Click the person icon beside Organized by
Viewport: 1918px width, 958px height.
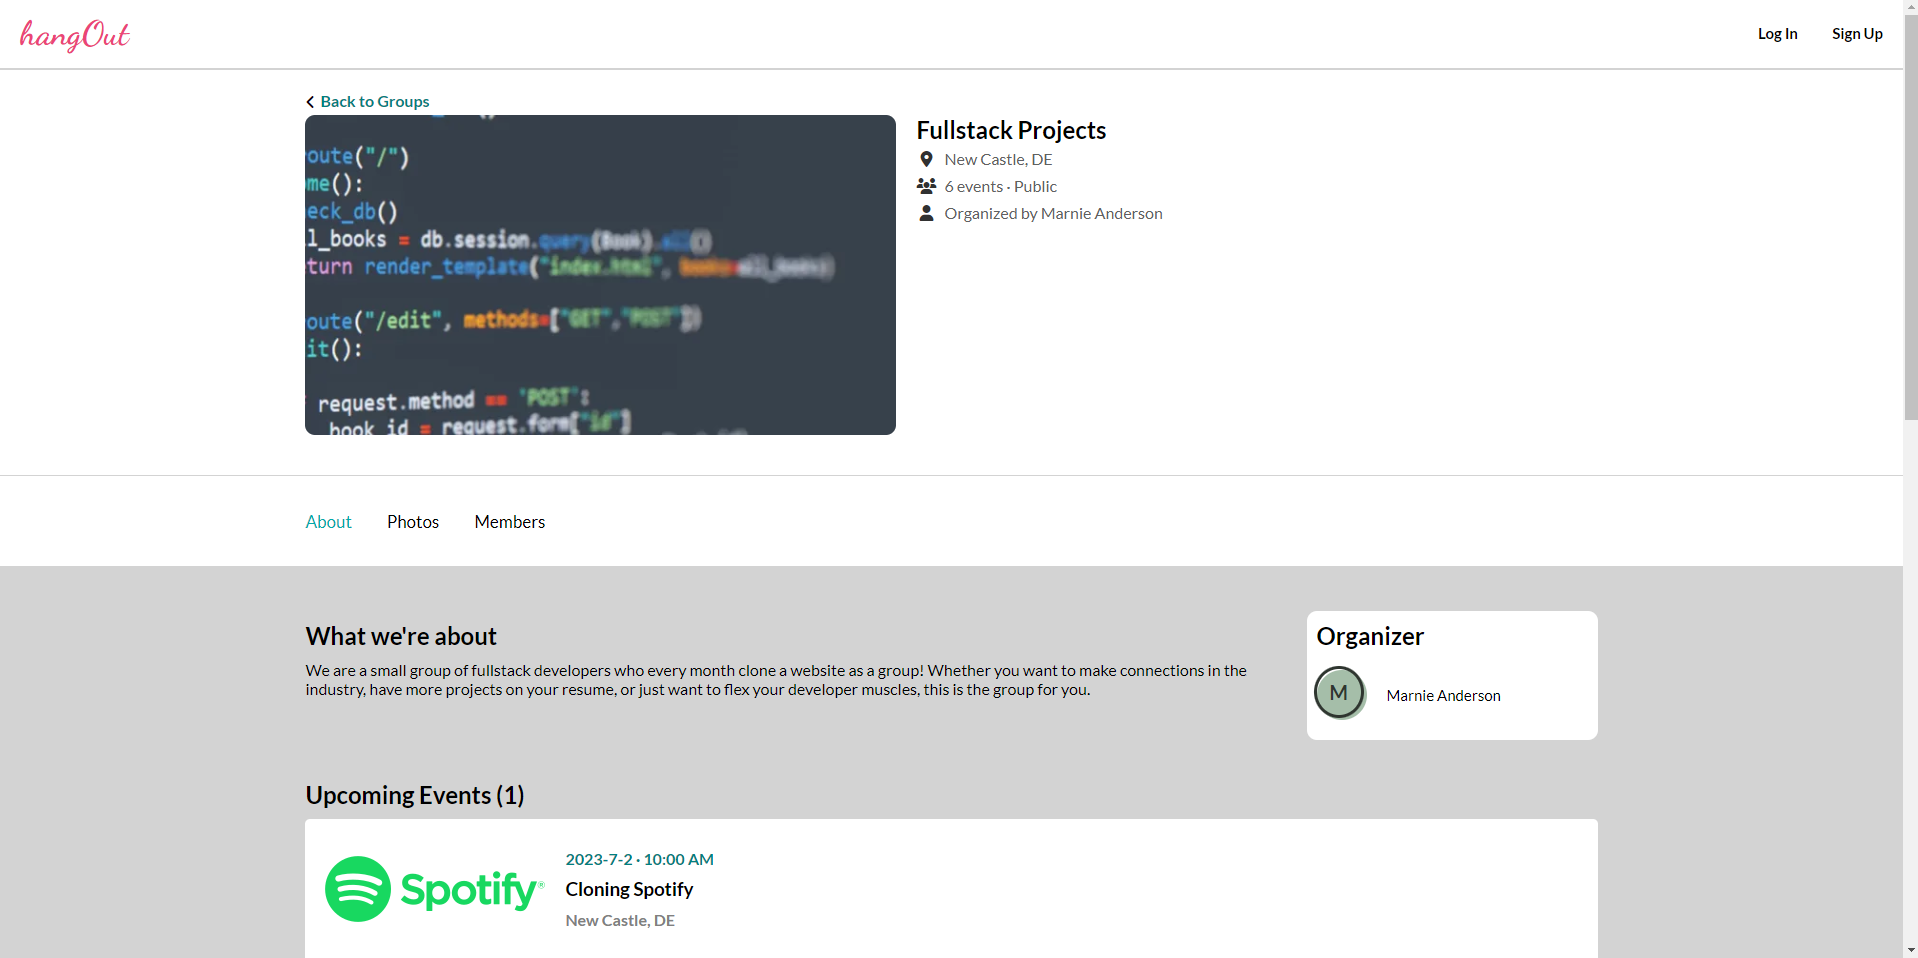pos(925,213)
